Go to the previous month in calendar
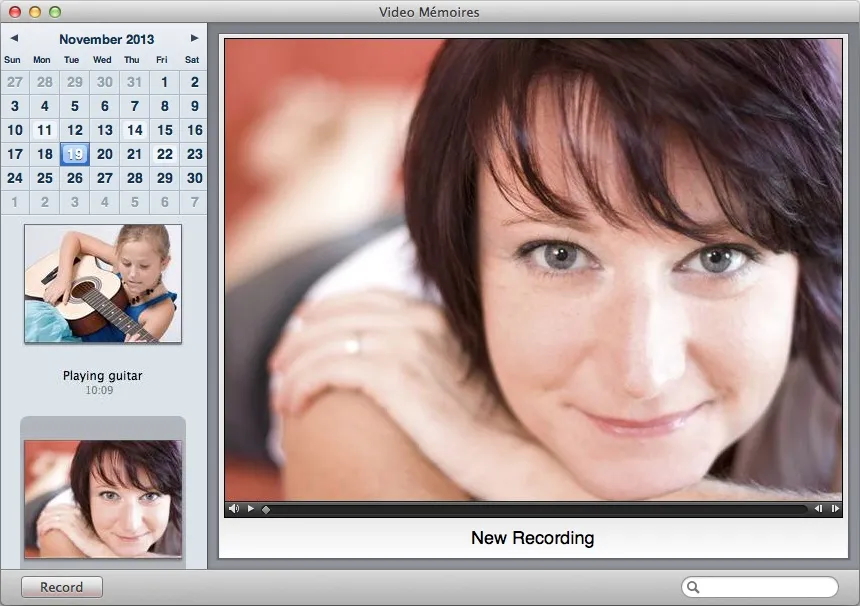The height and width of the screenshot is (606, 860). click(14, 38)
